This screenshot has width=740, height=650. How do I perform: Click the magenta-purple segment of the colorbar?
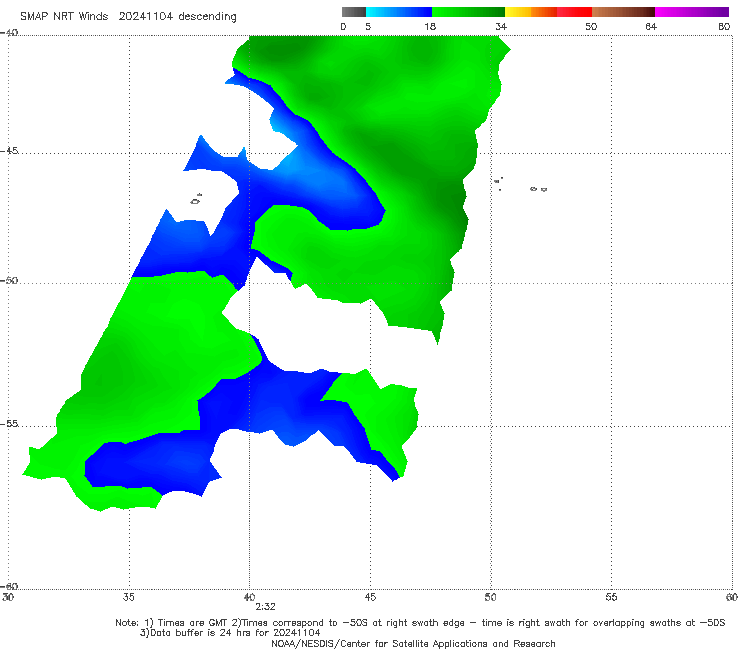click(692, 12)
